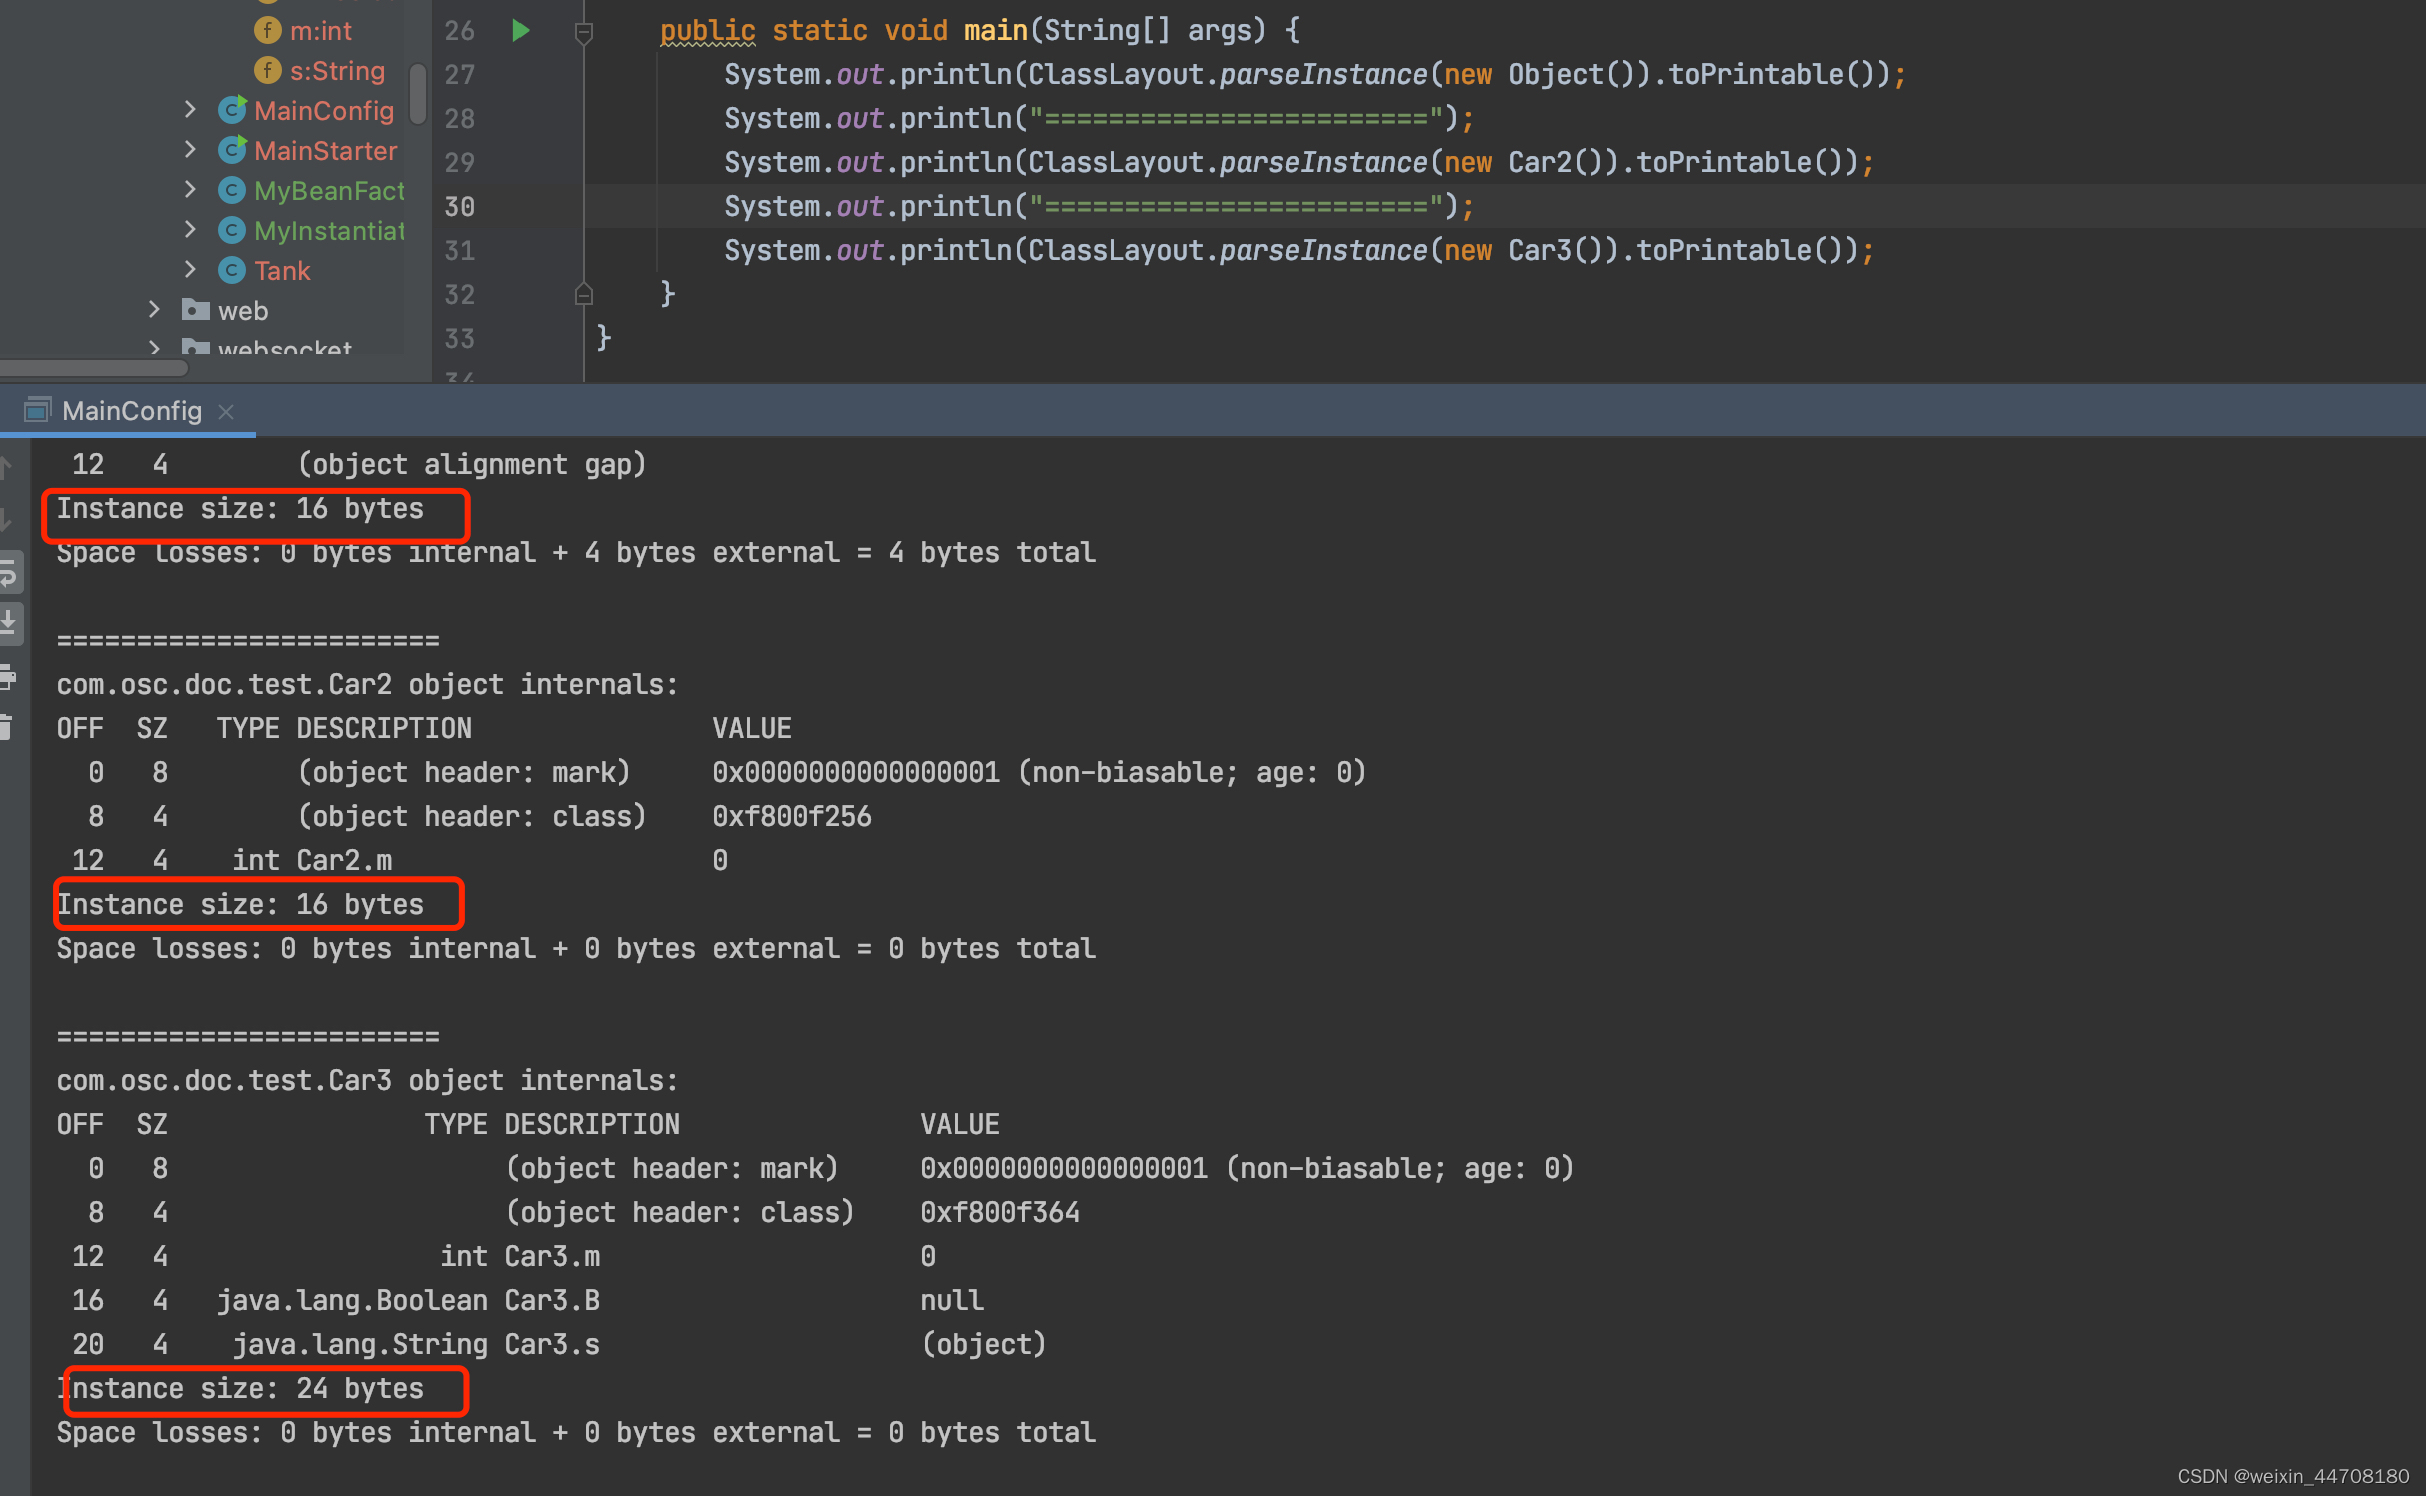Run main method via gutter play icon
Screen dimensions: 2426x1496
point(520,30)
